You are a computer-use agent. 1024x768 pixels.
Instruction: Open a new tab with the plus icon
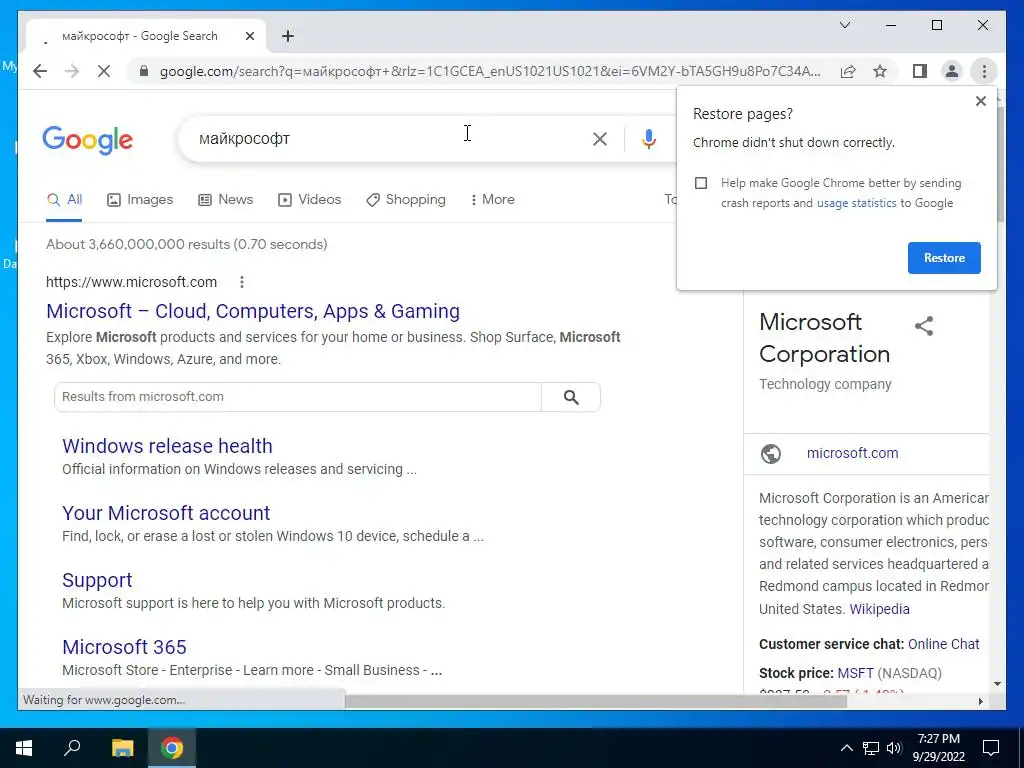click(287, 36)
